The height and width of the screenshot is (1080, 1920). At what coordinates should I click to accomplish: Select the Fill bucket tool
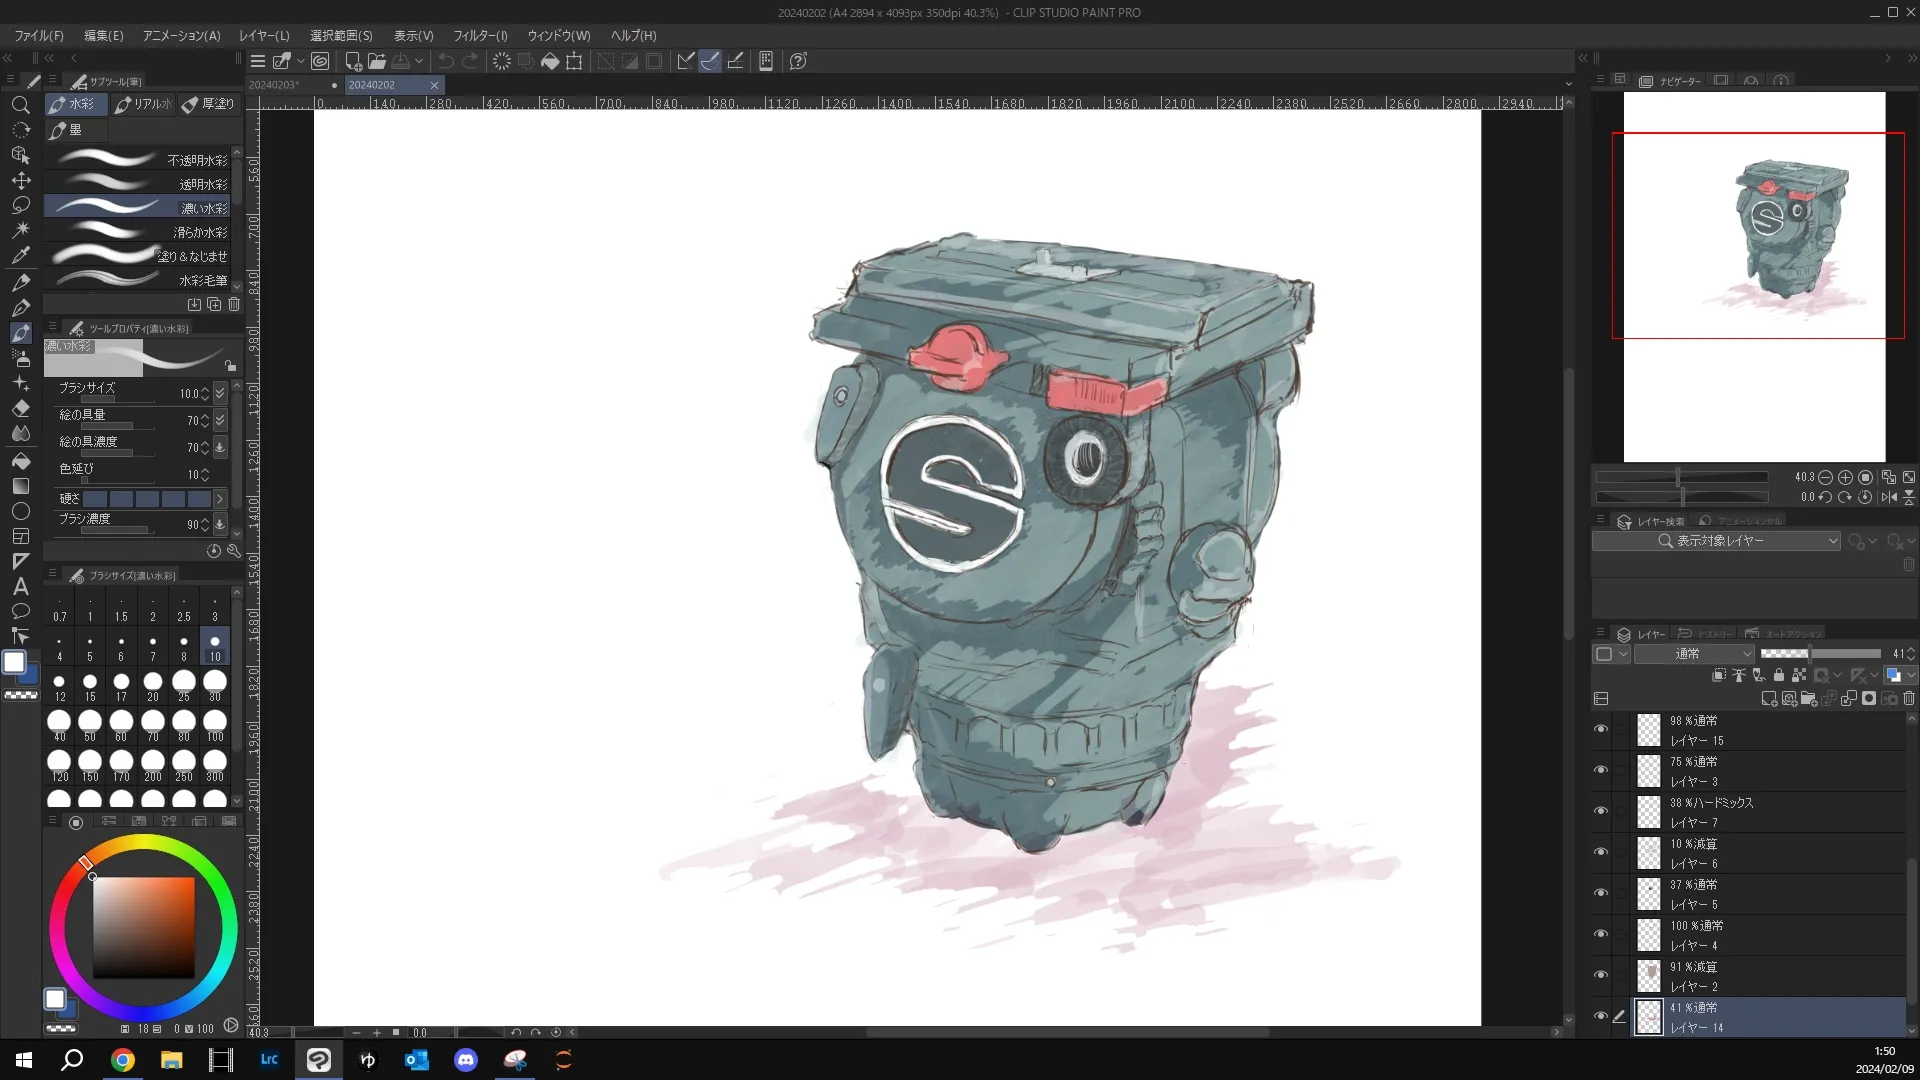[x=20, y=460]
